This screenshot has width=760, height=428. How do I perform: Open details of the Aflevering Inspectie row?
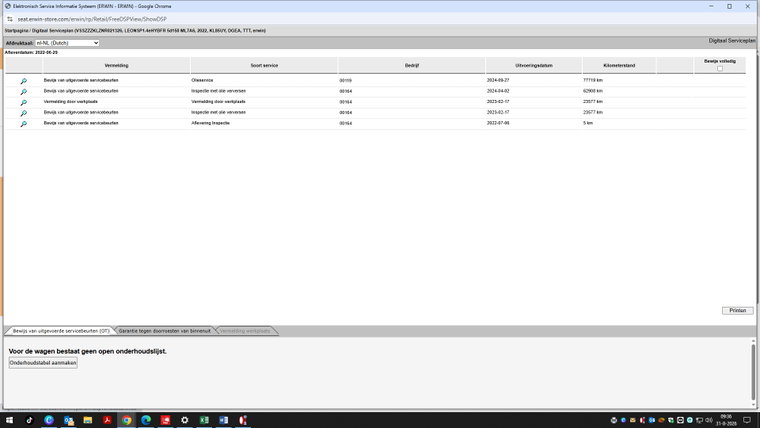click(x=23, y=124)
